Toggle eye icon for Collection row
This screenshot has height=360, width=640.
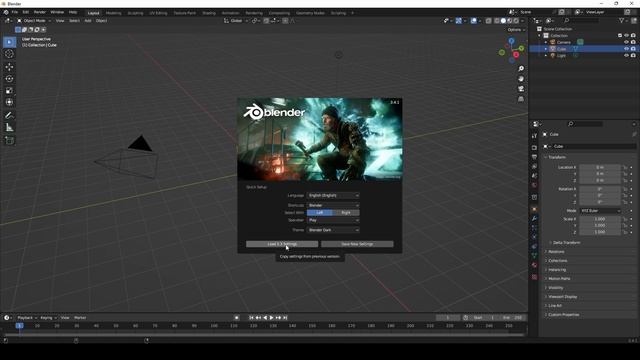click(627, 36)
